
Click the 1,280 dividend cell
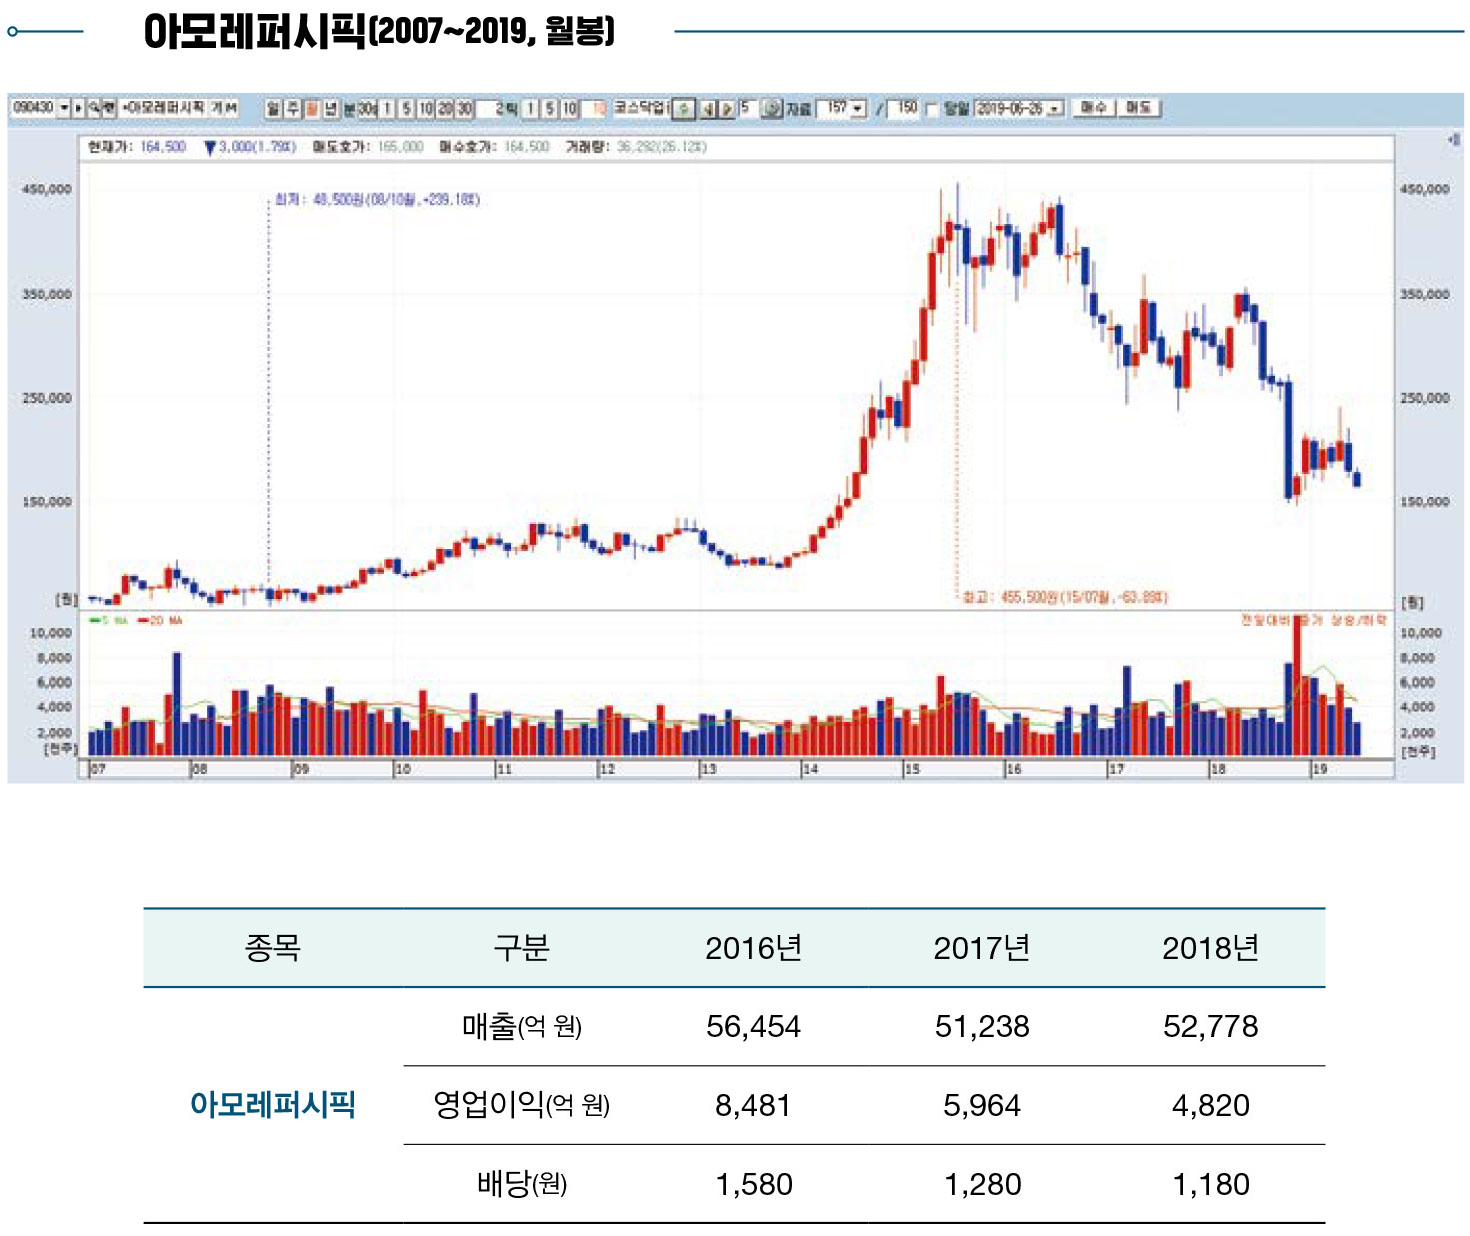coord(983,1185)
